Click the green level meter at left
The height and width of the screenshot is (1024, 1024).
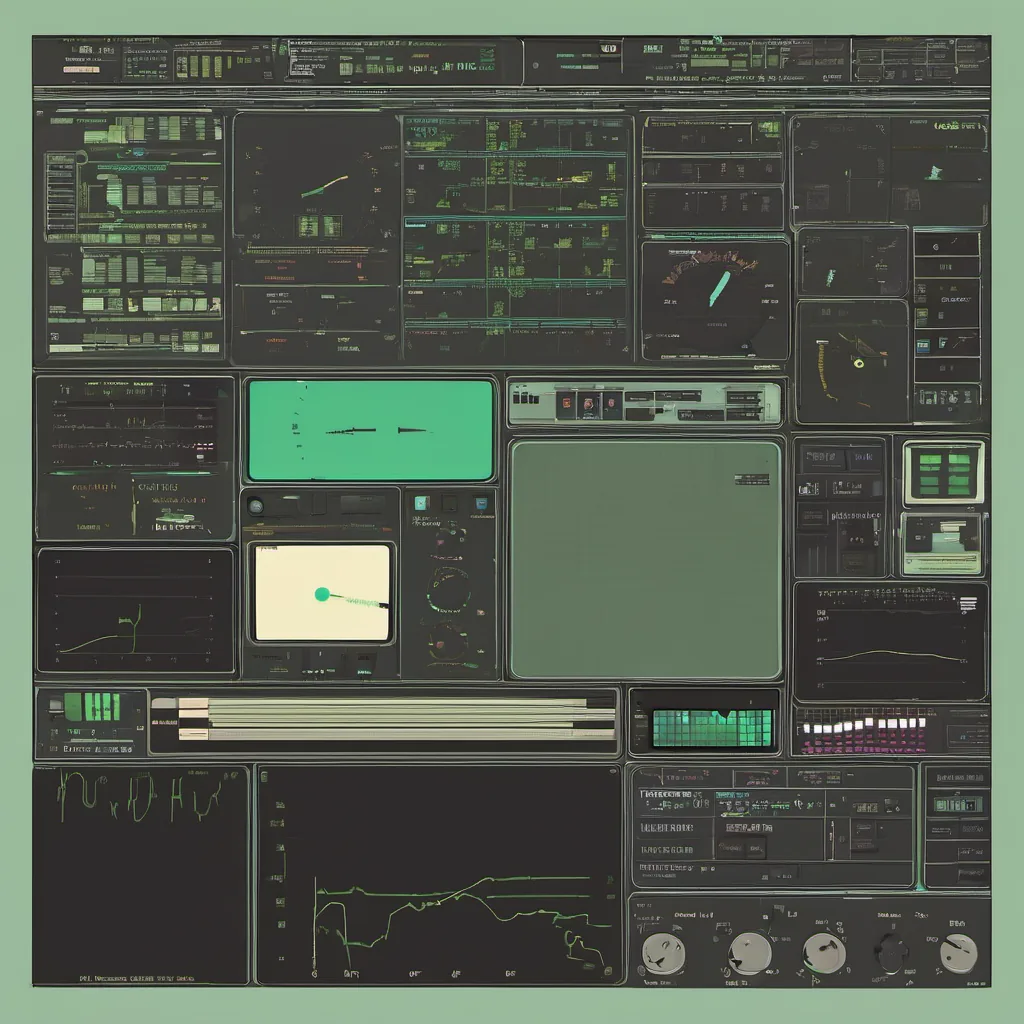92,708
